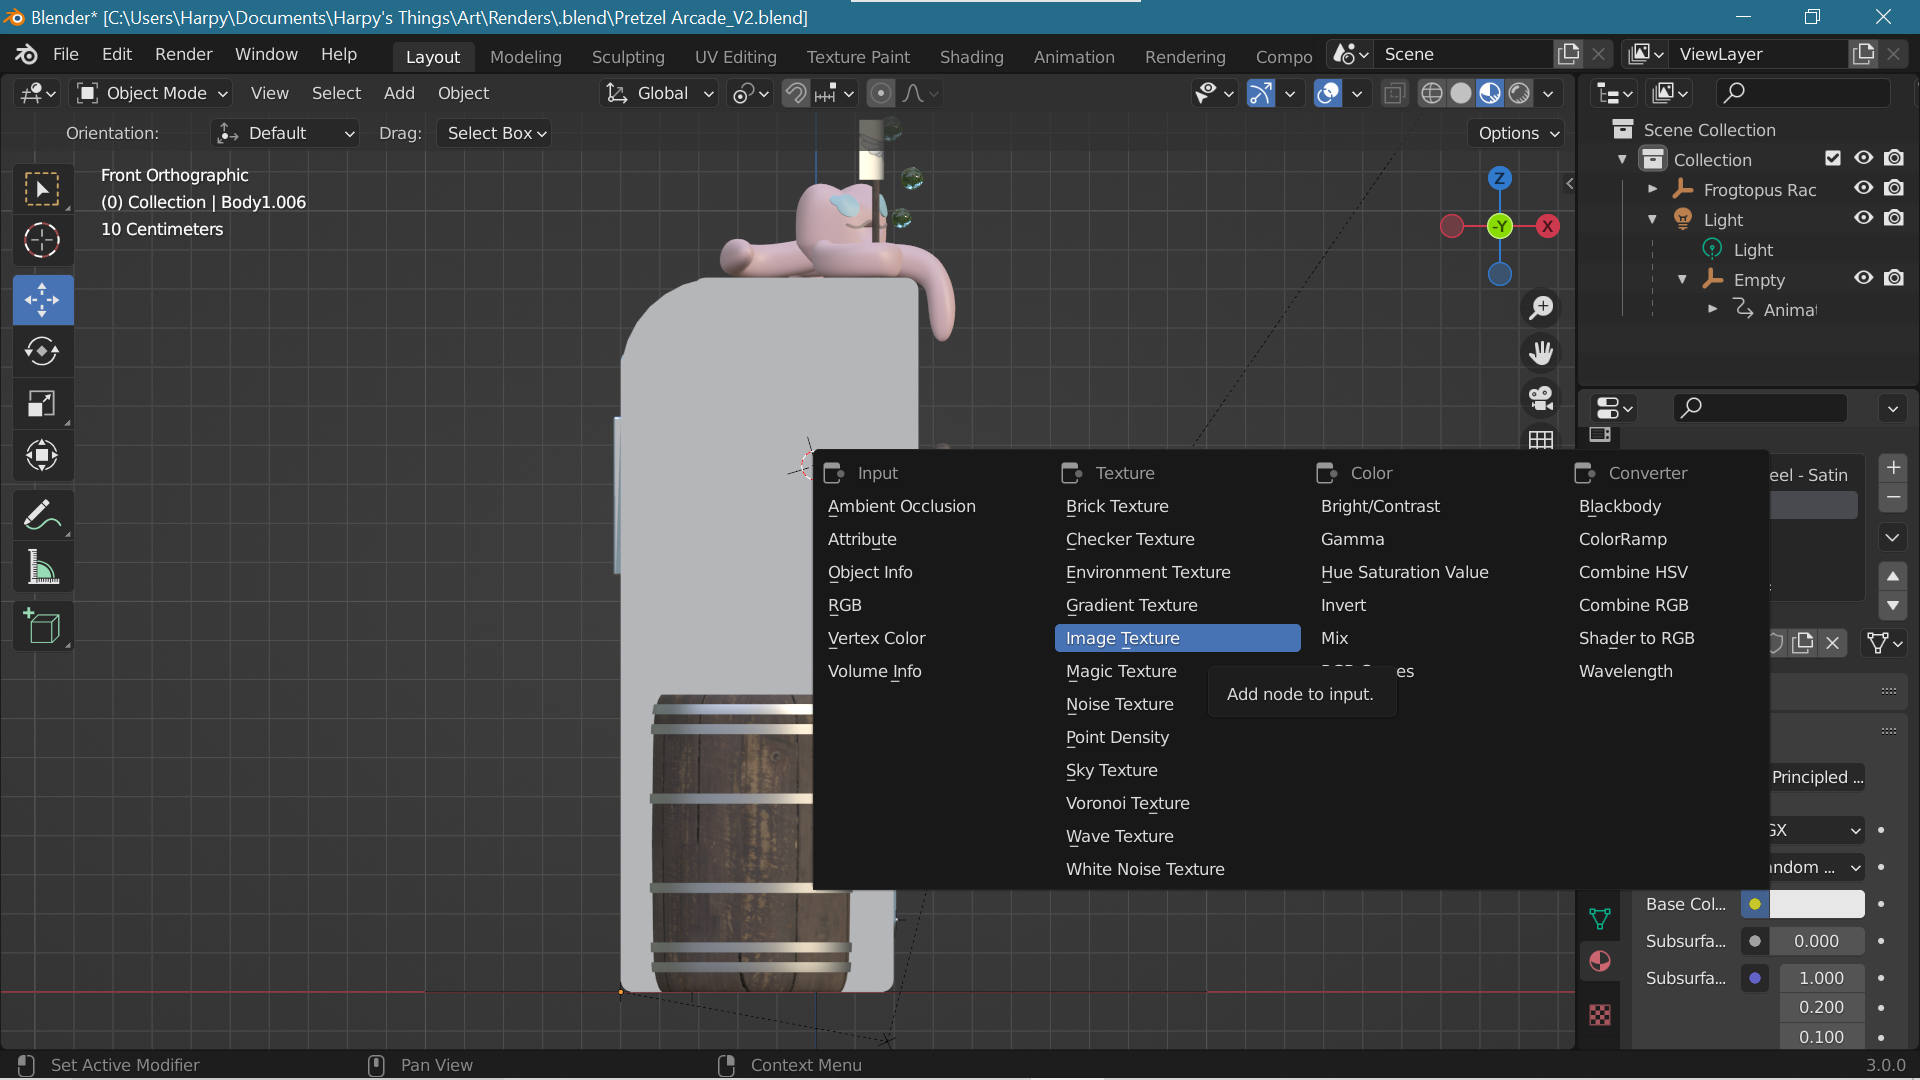Screen dimensions: 1920x1080
Task: Toggle viewport gizmos button
Action: click(1261, 93)
